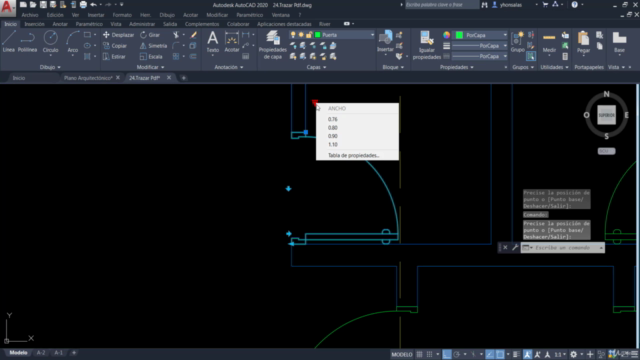Click the Simetría mirror tool

click(153, 46)
